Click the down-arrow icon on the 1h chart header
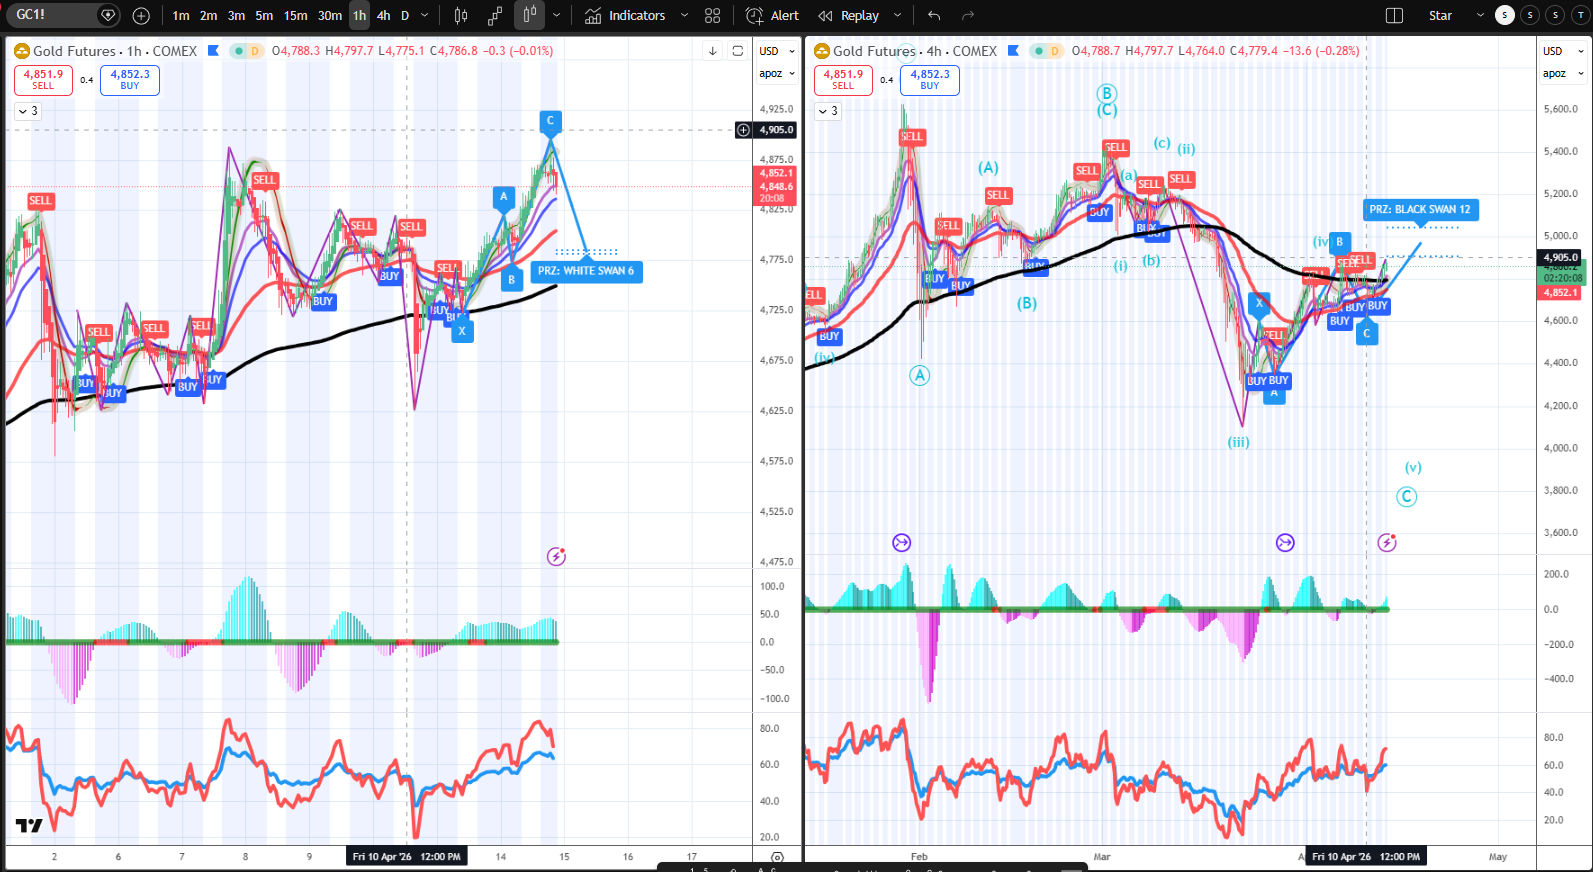 pos(712,51)
